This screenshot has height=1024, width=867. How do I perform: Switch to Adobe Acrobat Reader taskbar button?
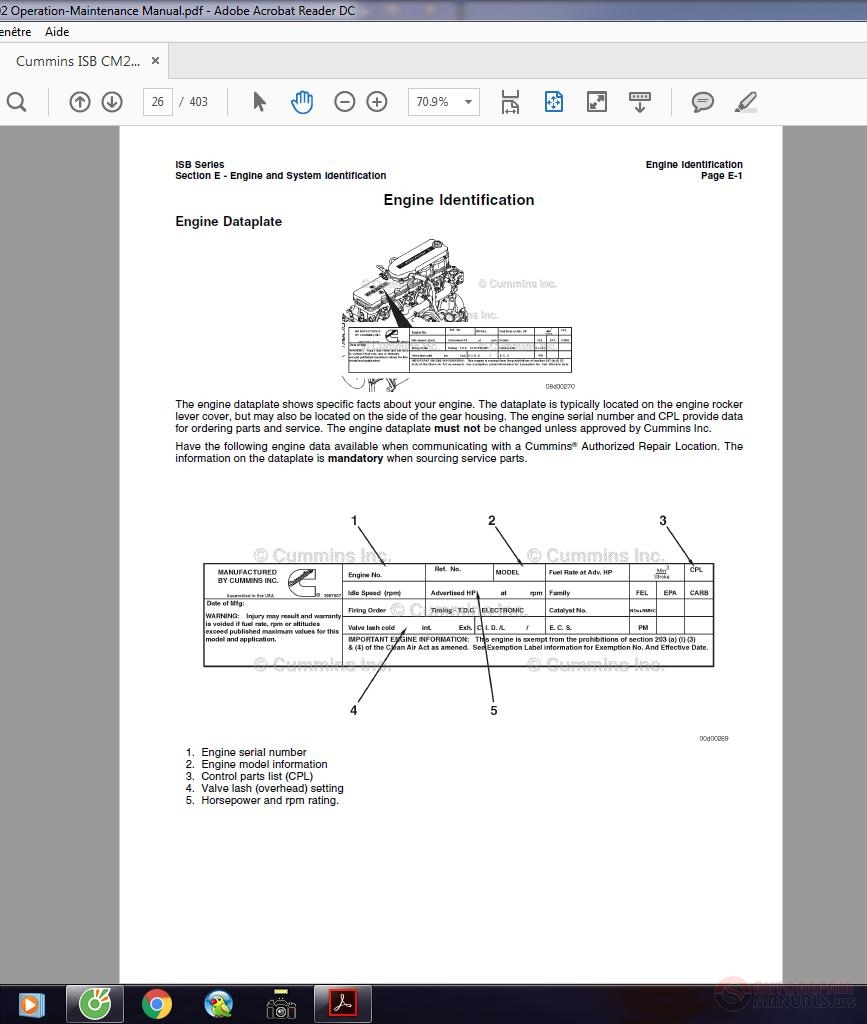coord(343,1004)
